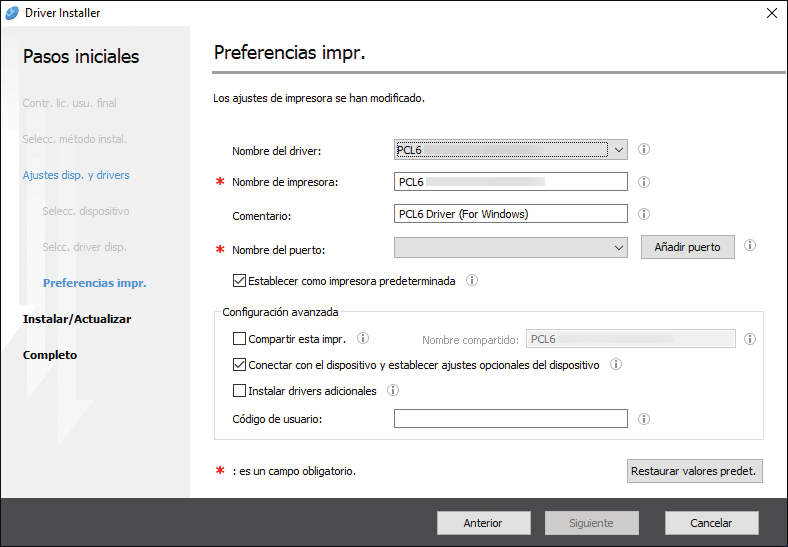Click info icon beside Compartir esta impr.
788x547 pixels.
point(363,338)
